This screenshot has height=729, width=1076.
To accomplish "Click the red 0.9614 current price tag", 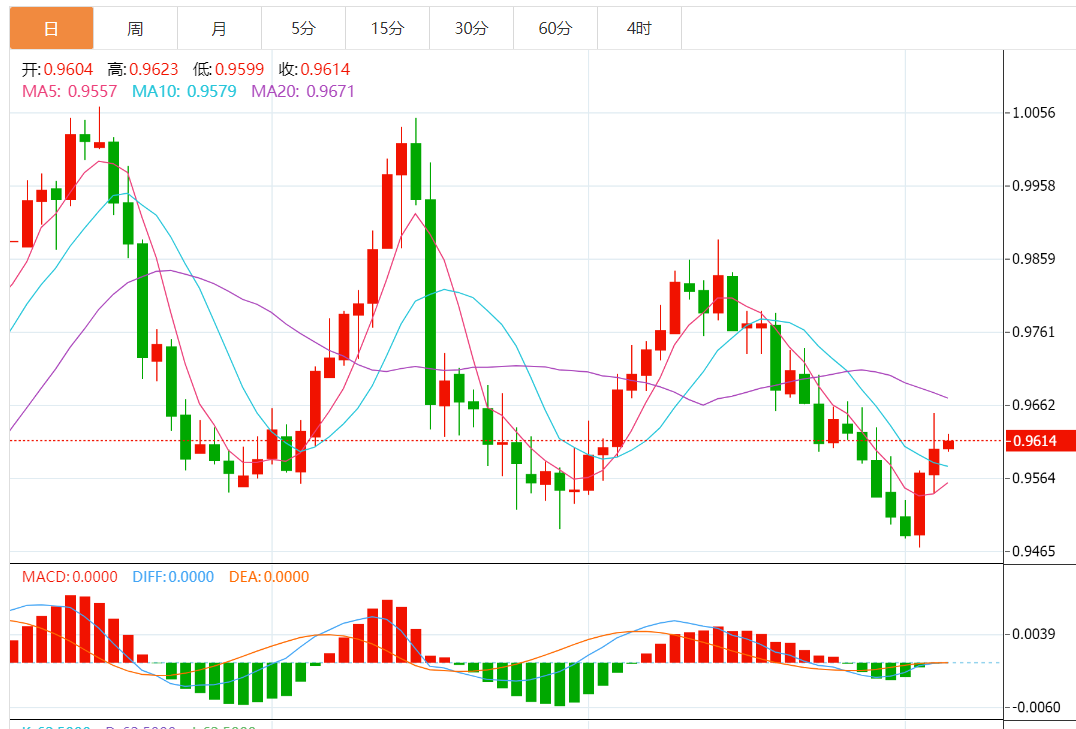I will tap(1040, 441).
